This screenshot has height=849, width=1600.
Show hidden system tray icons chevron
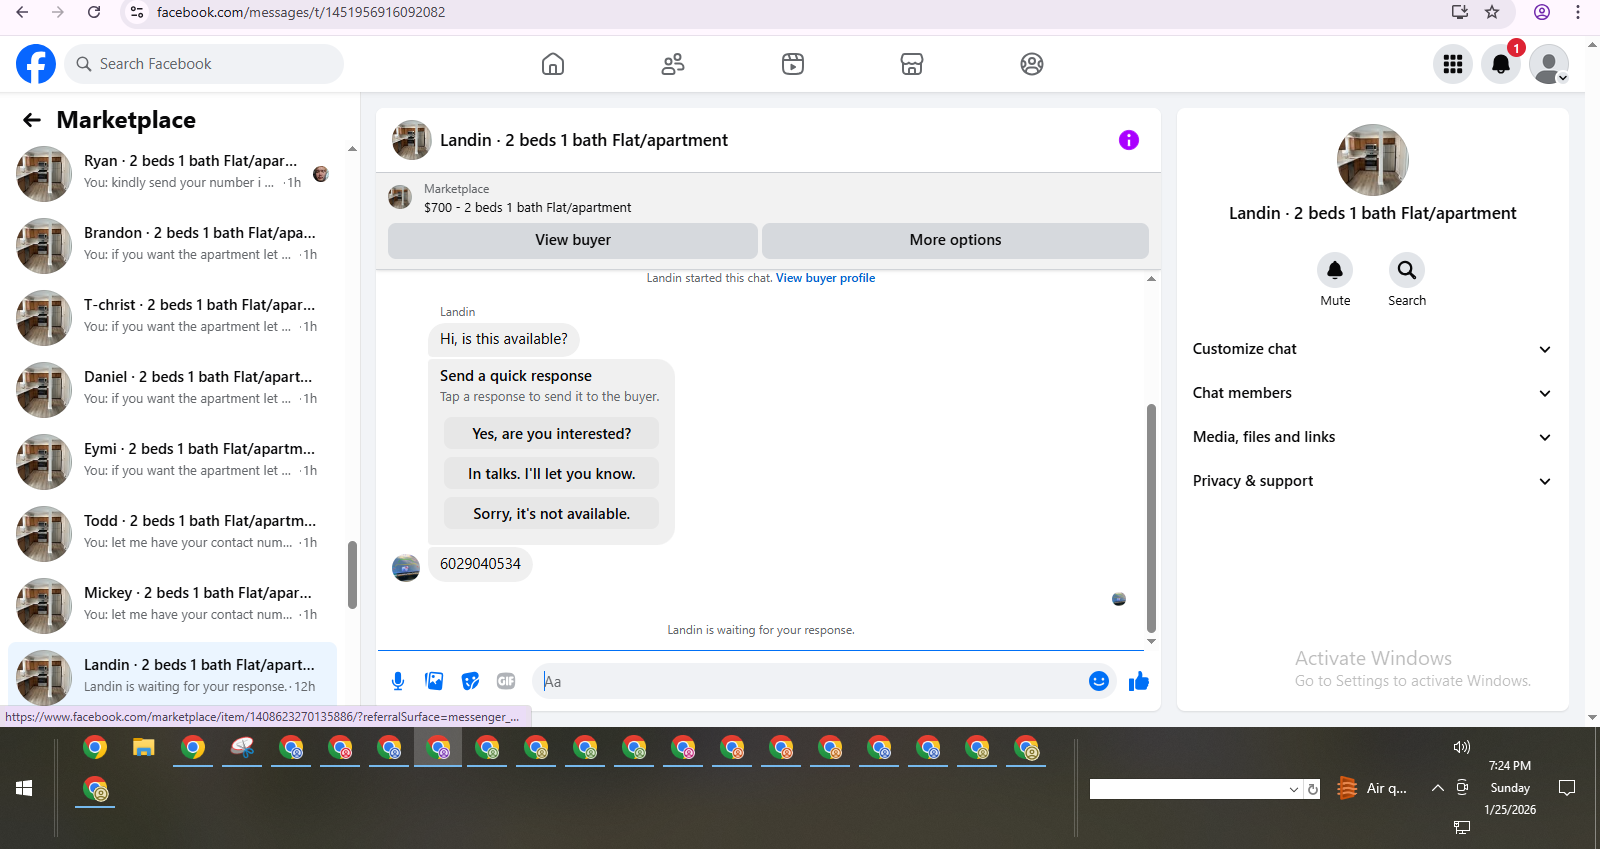1437,788
